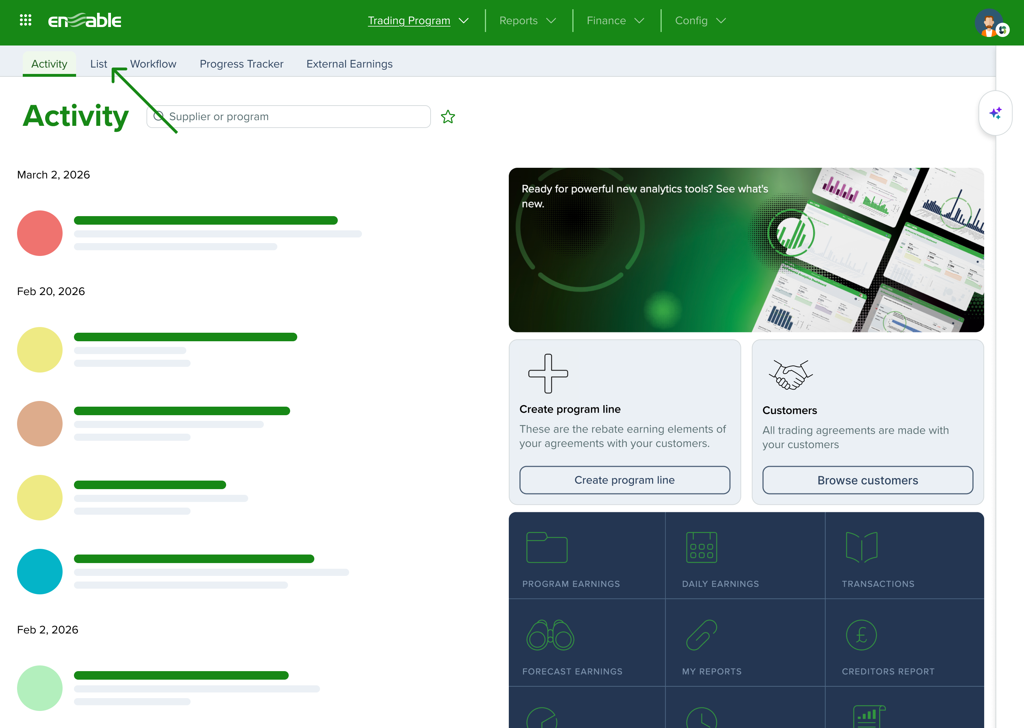Click the favorite star icon beside search
The image size is (1024, 728).
tap(448, 117)
